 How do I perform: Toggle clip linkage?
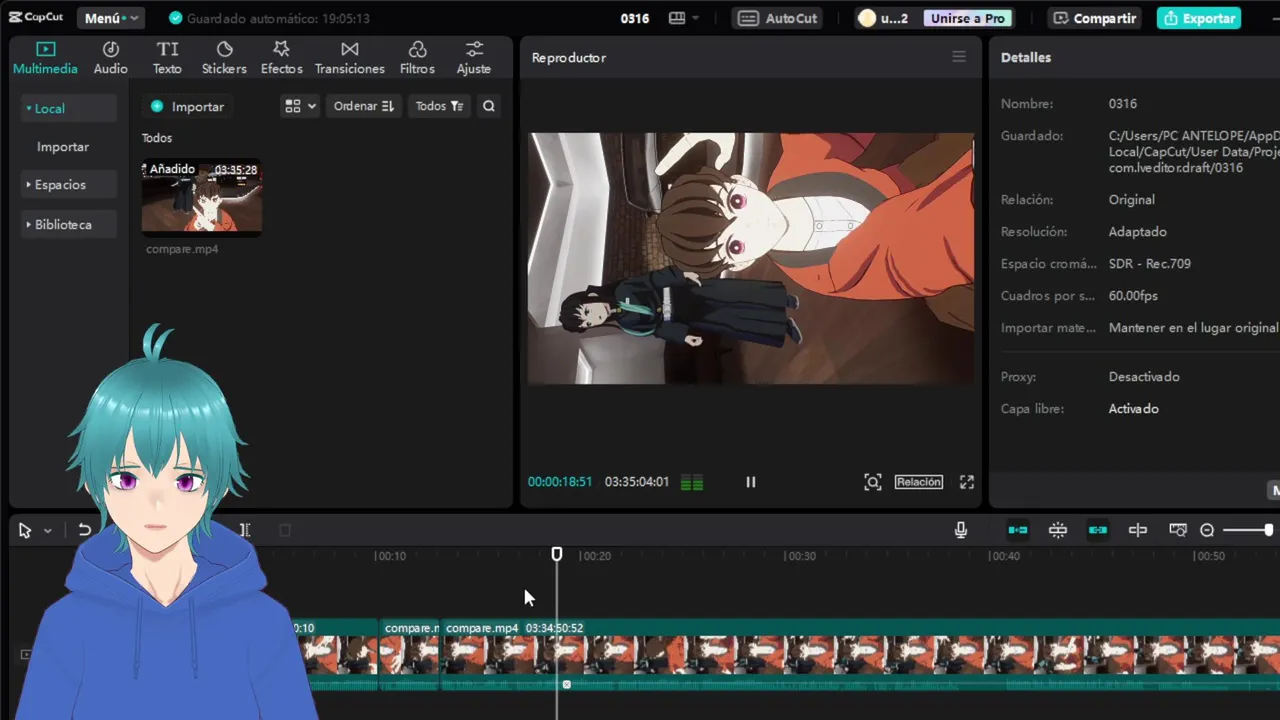pyautogui.click(x=1098, y=530)
